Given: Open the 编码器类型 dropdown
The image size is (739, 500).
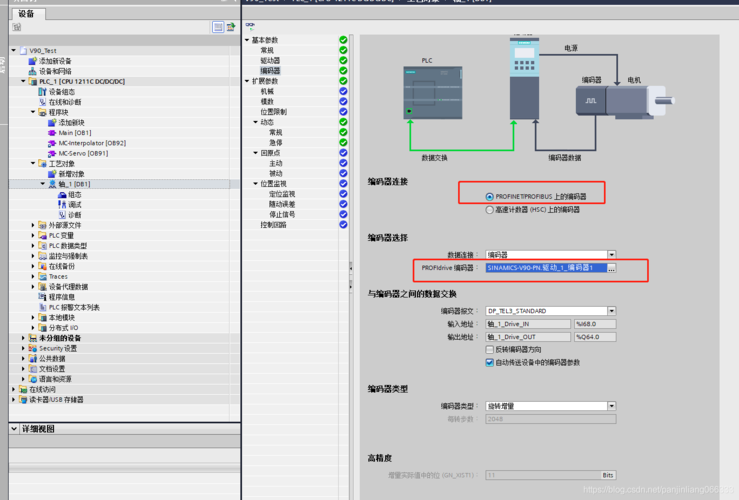Looking at the screenshot, I should (x=611, y=406).
